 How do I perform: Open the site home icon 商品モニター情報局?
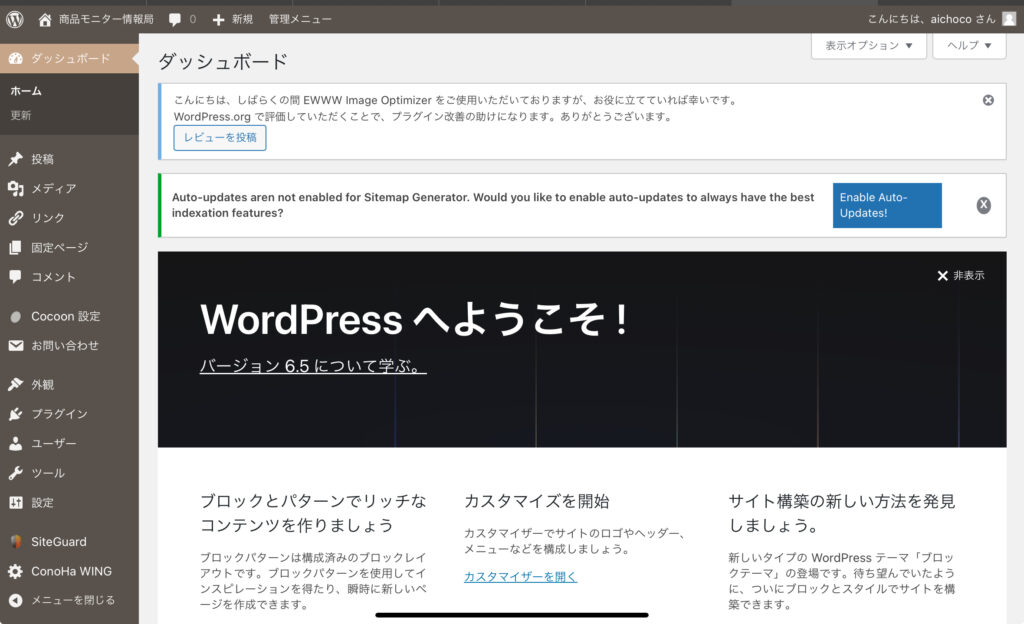[x=44, y=20]
